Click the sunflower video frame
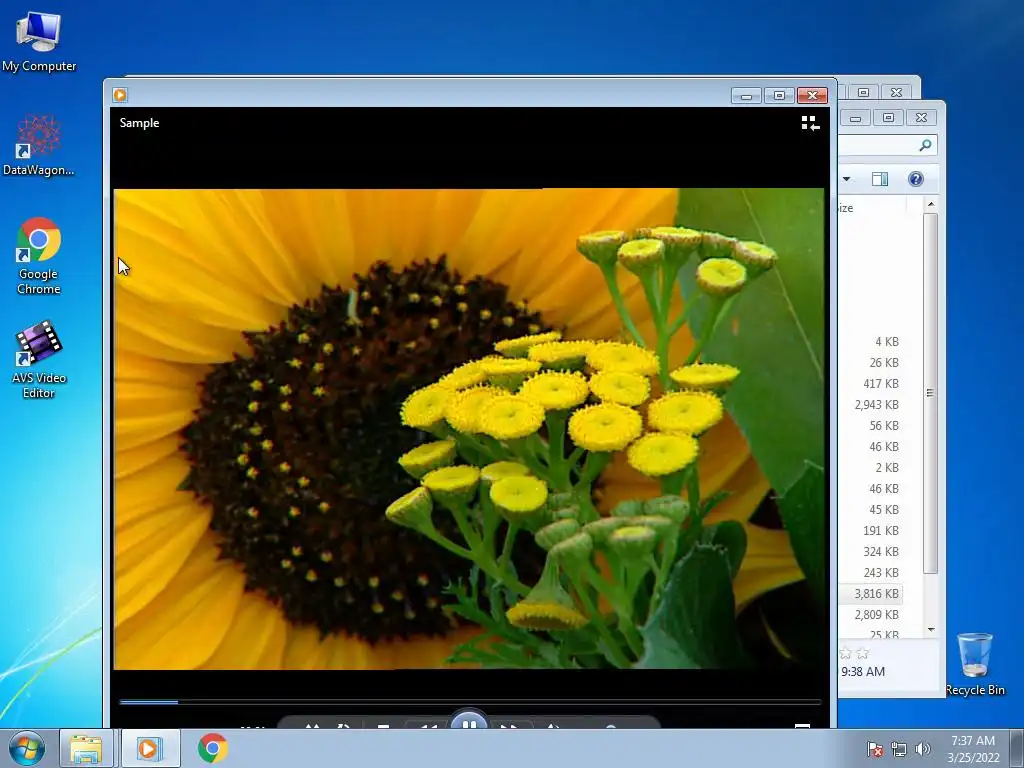The width and height of the screenshot is (1024, 768). 469,429
